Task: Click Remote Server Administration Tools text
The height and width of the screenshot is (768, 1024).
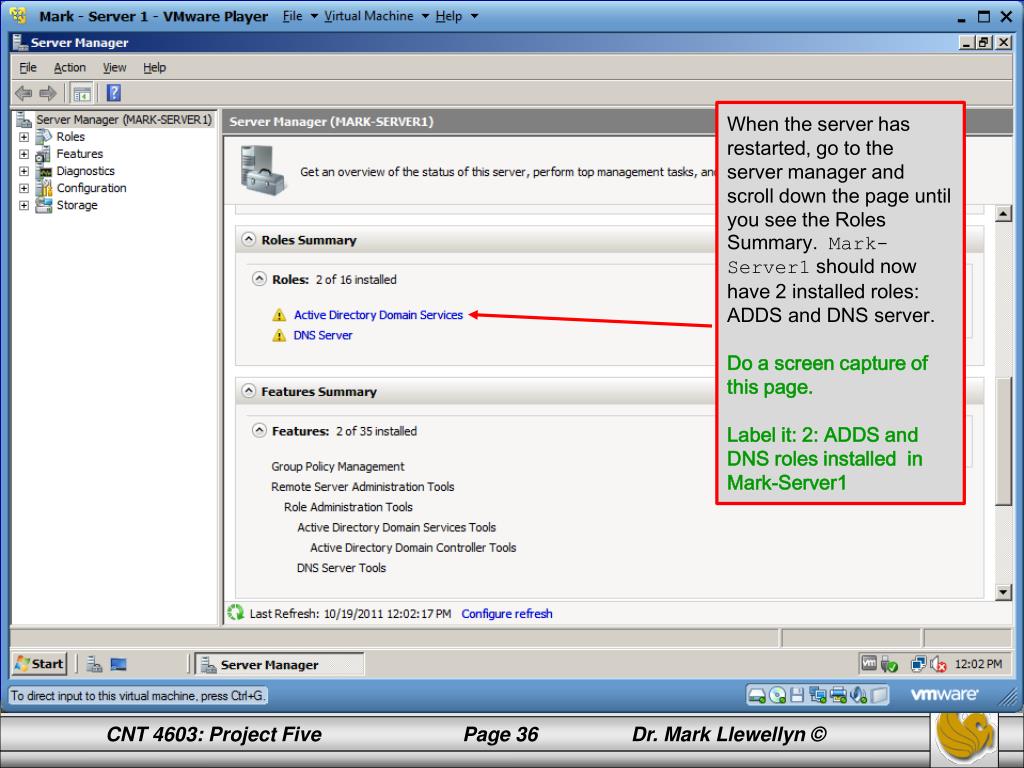Action: [362, 487]
